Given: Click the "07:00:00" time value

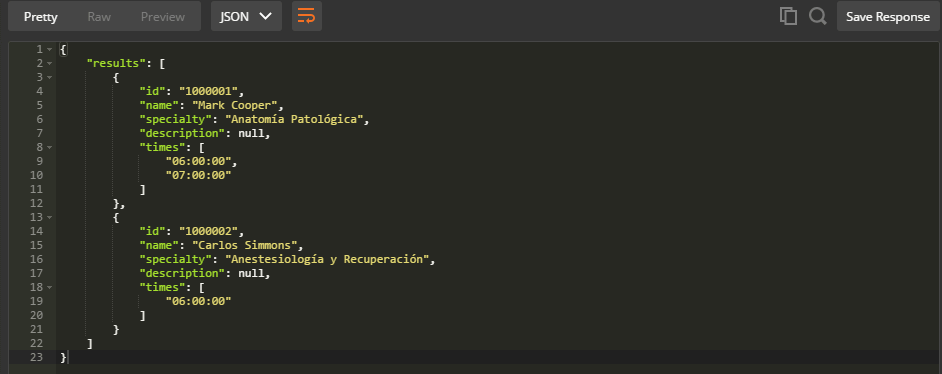Looking at the screenshot, I should pyautogui.click(x=198, y=175).
